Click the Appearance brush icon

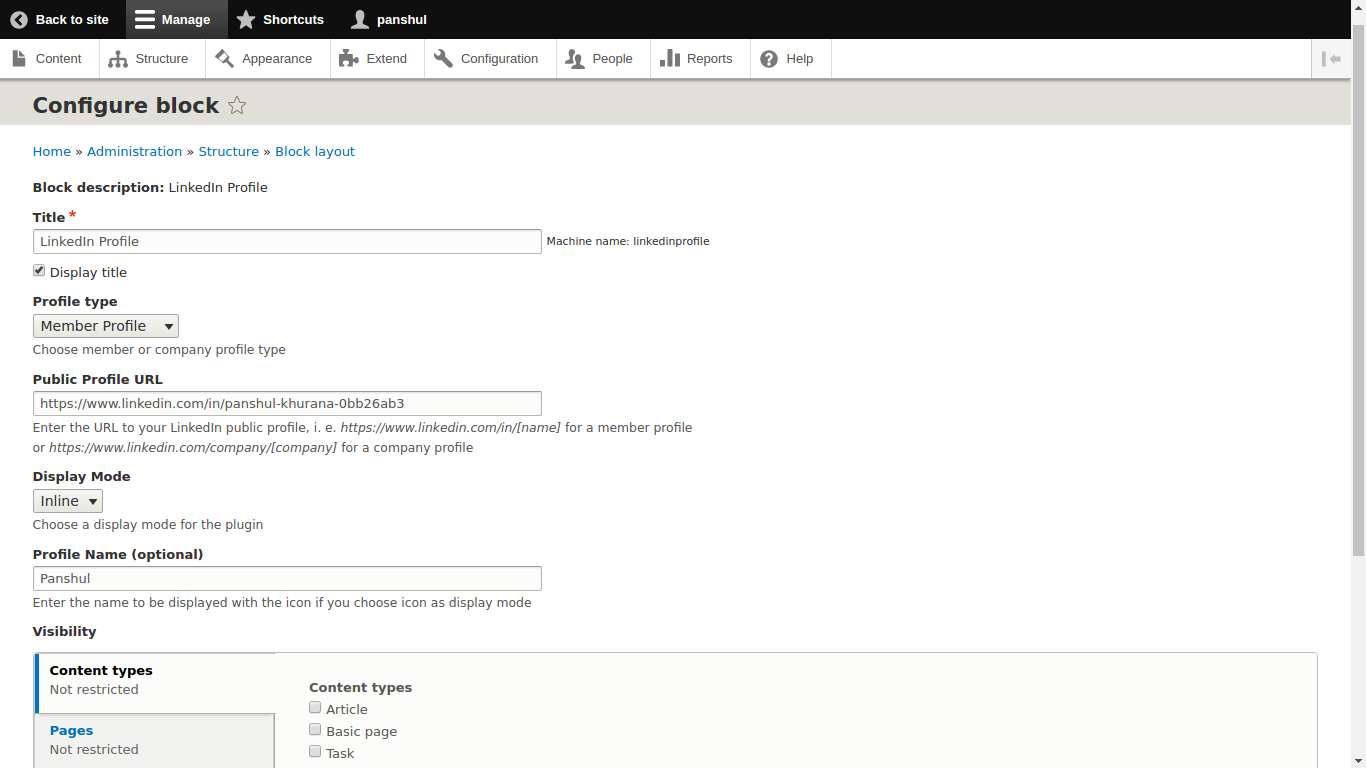tap(224, 58)
